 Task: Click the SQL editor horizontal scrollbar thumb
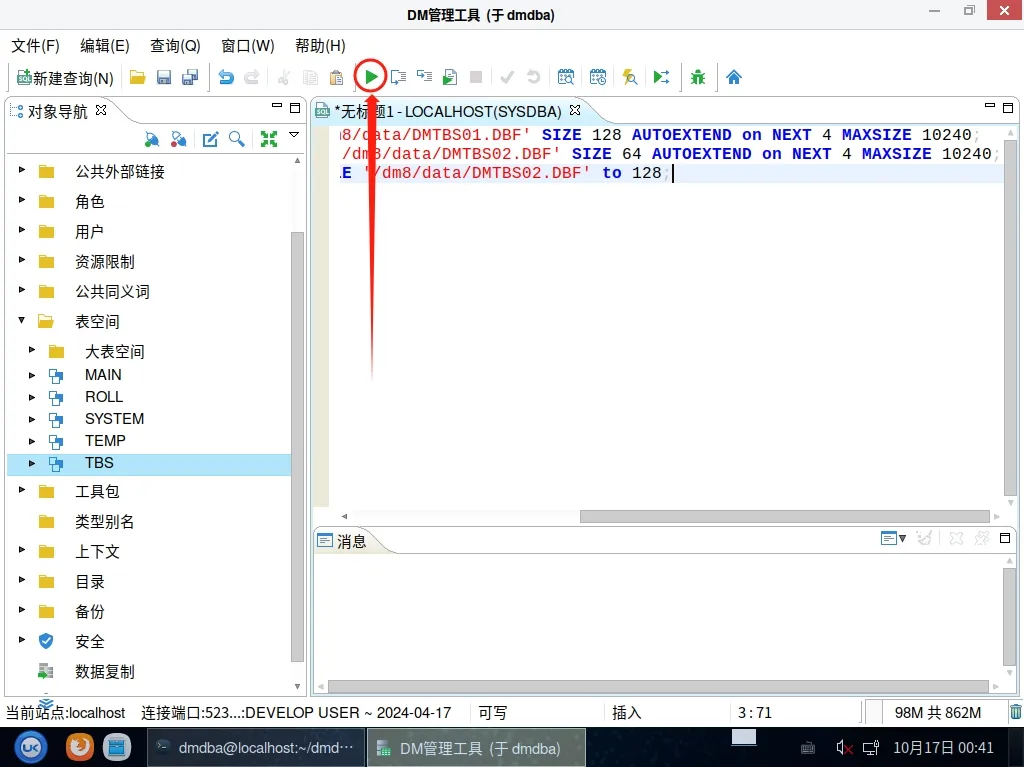tap(783, 517)
